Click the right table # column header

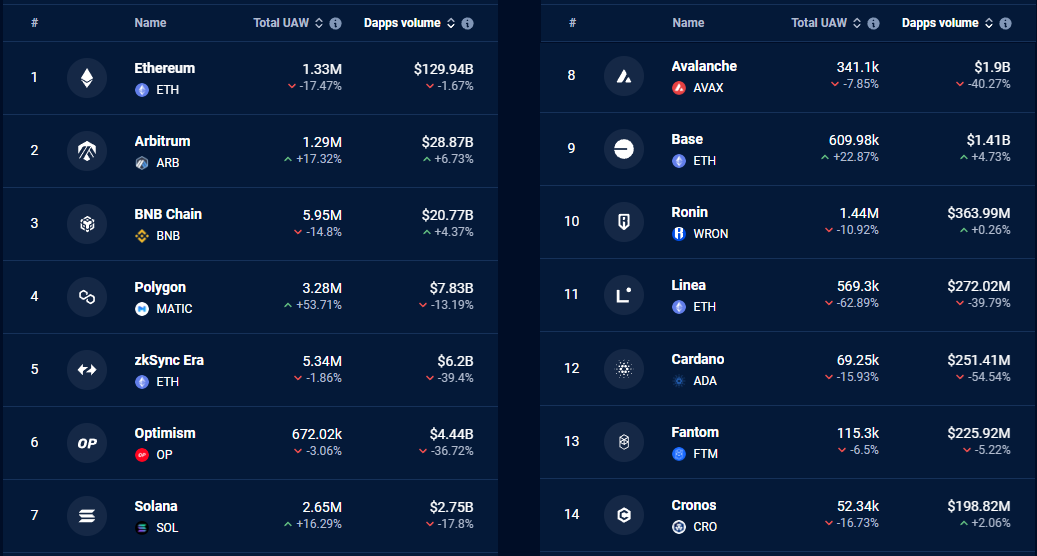coord(572,22)
